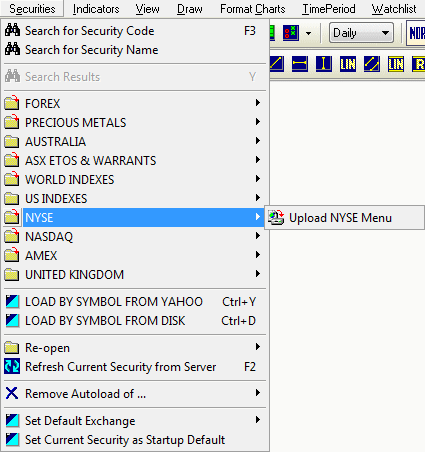Viewport: 425px width, 452px height.
Task: Expand the FOREX submenu arrow
Action: pos(257,103)
